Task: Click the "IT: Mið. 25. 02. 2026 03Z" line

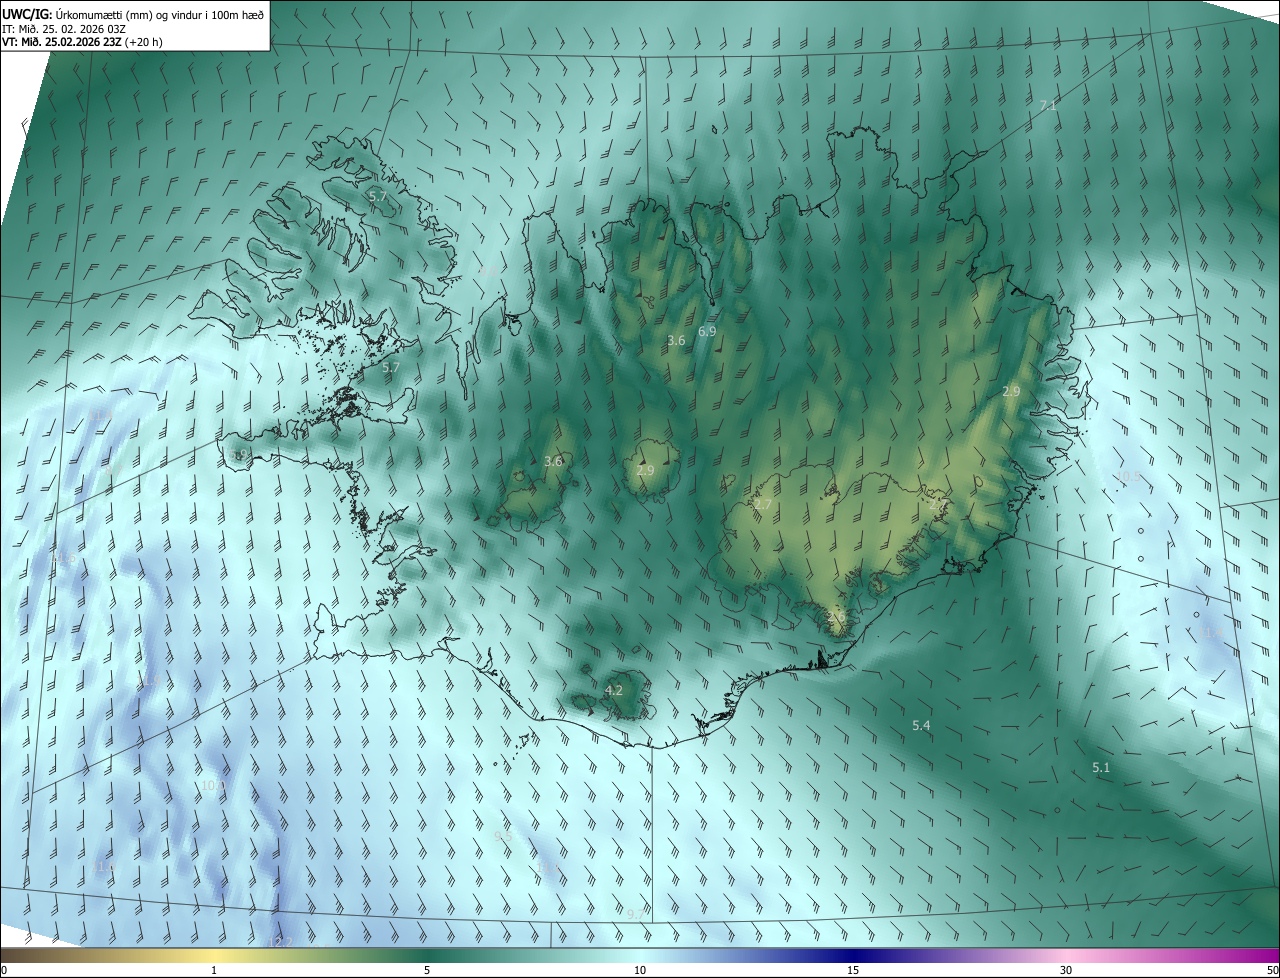Action: (62, 28)
